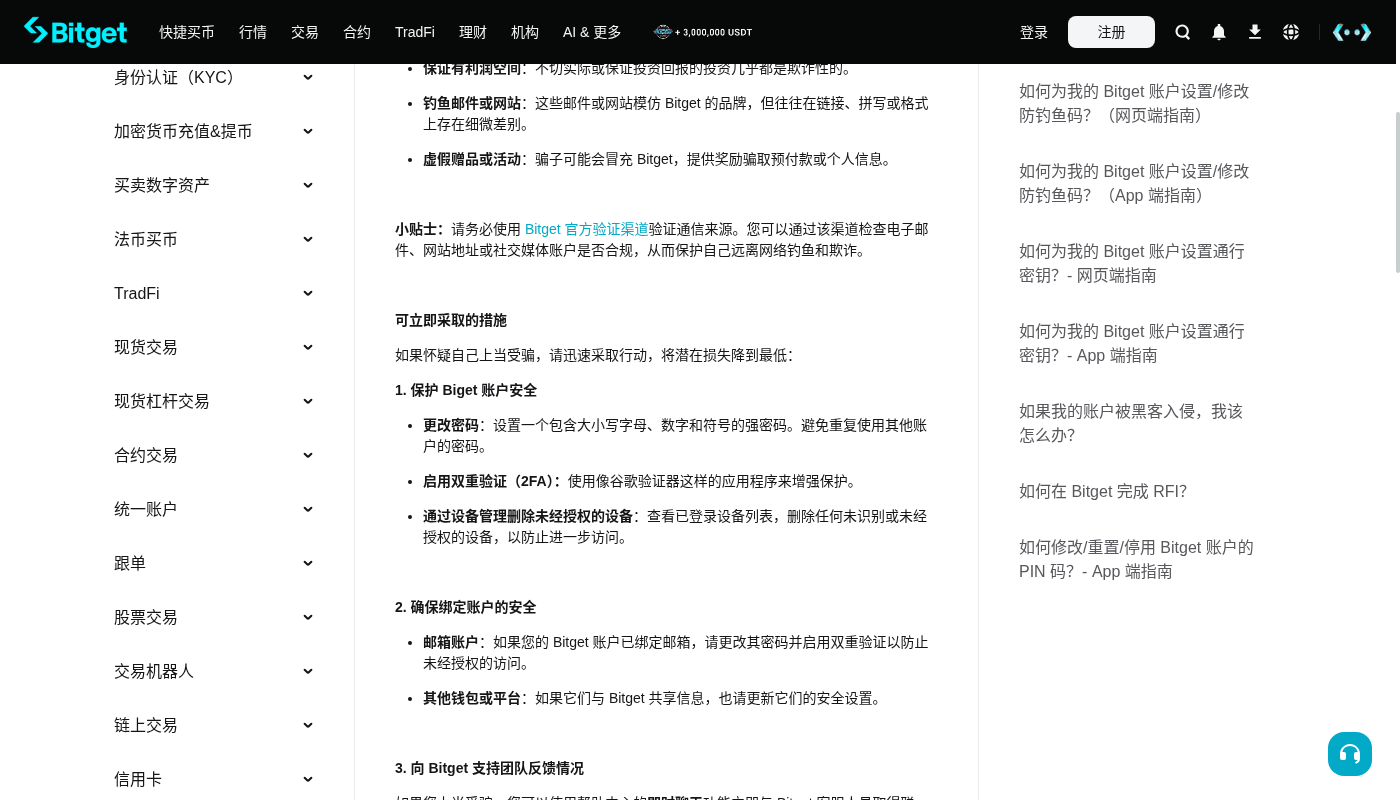Select 身份认证（KYC）sidebar label
The width and height of the screenshot is (1400, 800).
pos(177,77)
